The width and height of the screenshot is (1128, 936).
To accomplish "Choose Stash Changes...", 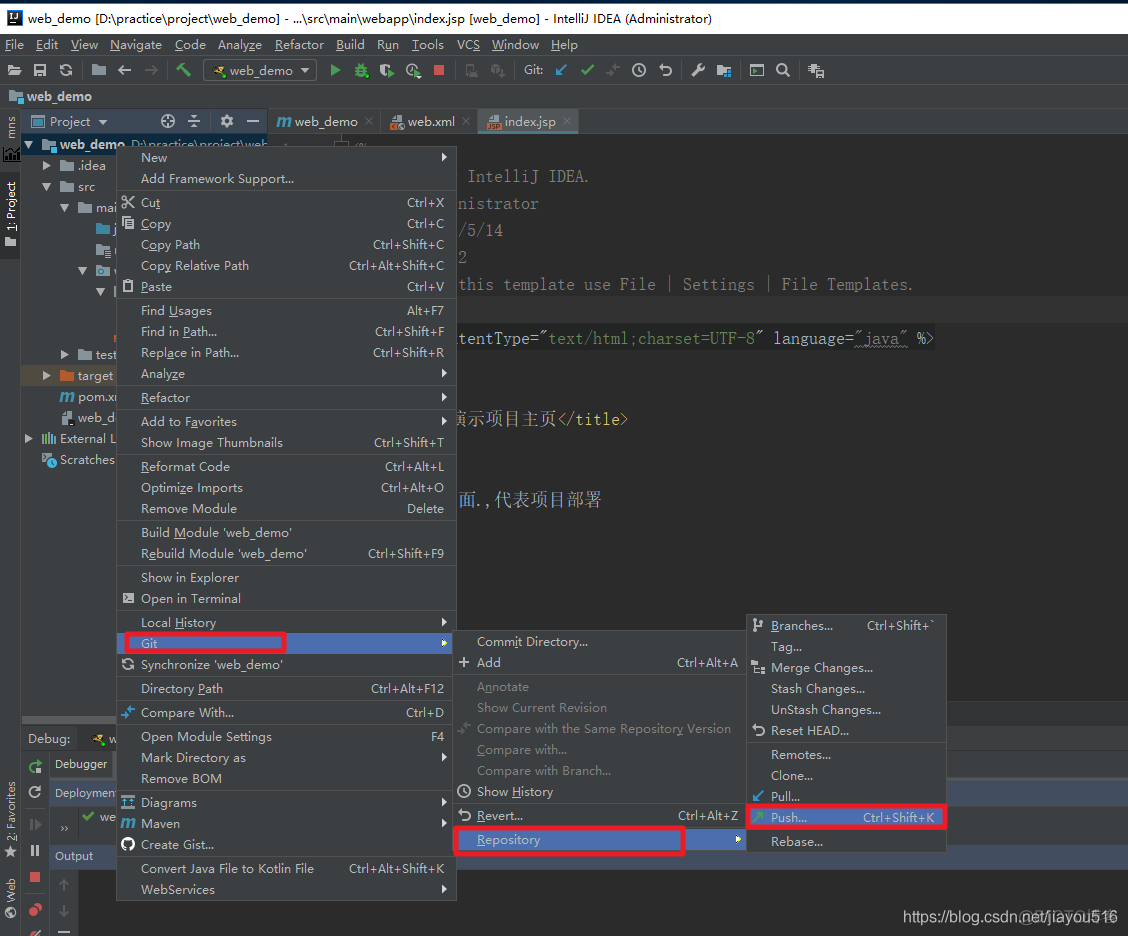I will pos(846,689).
